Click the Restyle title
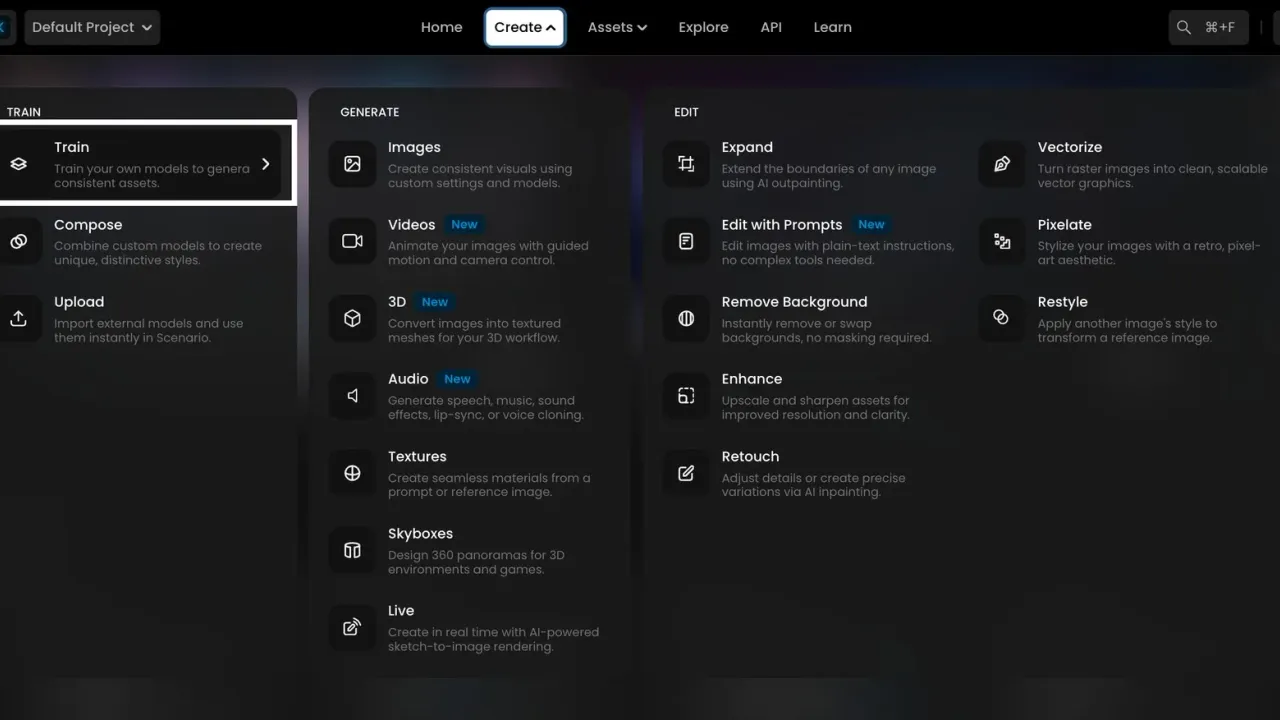Image resolution: width=1280 pixels, height=720 pixels. [1063, 302]
